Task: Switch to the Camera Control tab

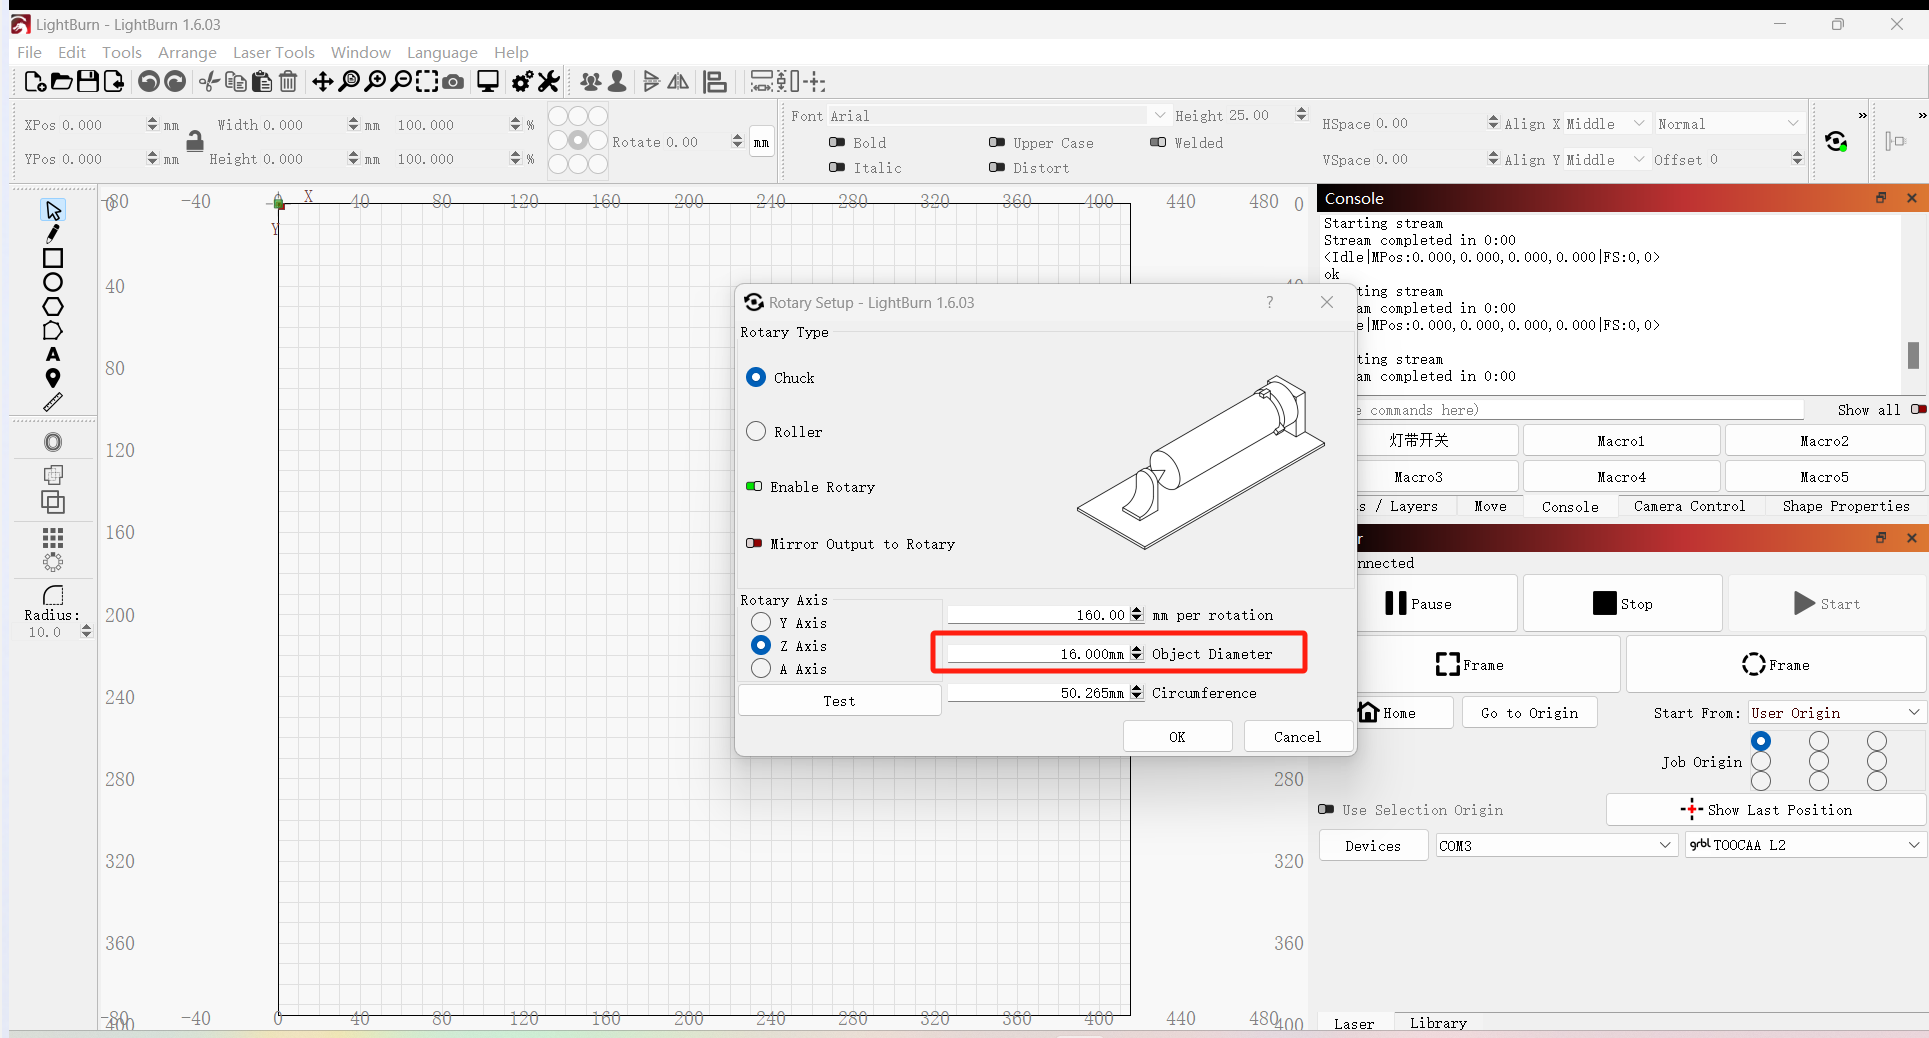Action: [1689, 507]
